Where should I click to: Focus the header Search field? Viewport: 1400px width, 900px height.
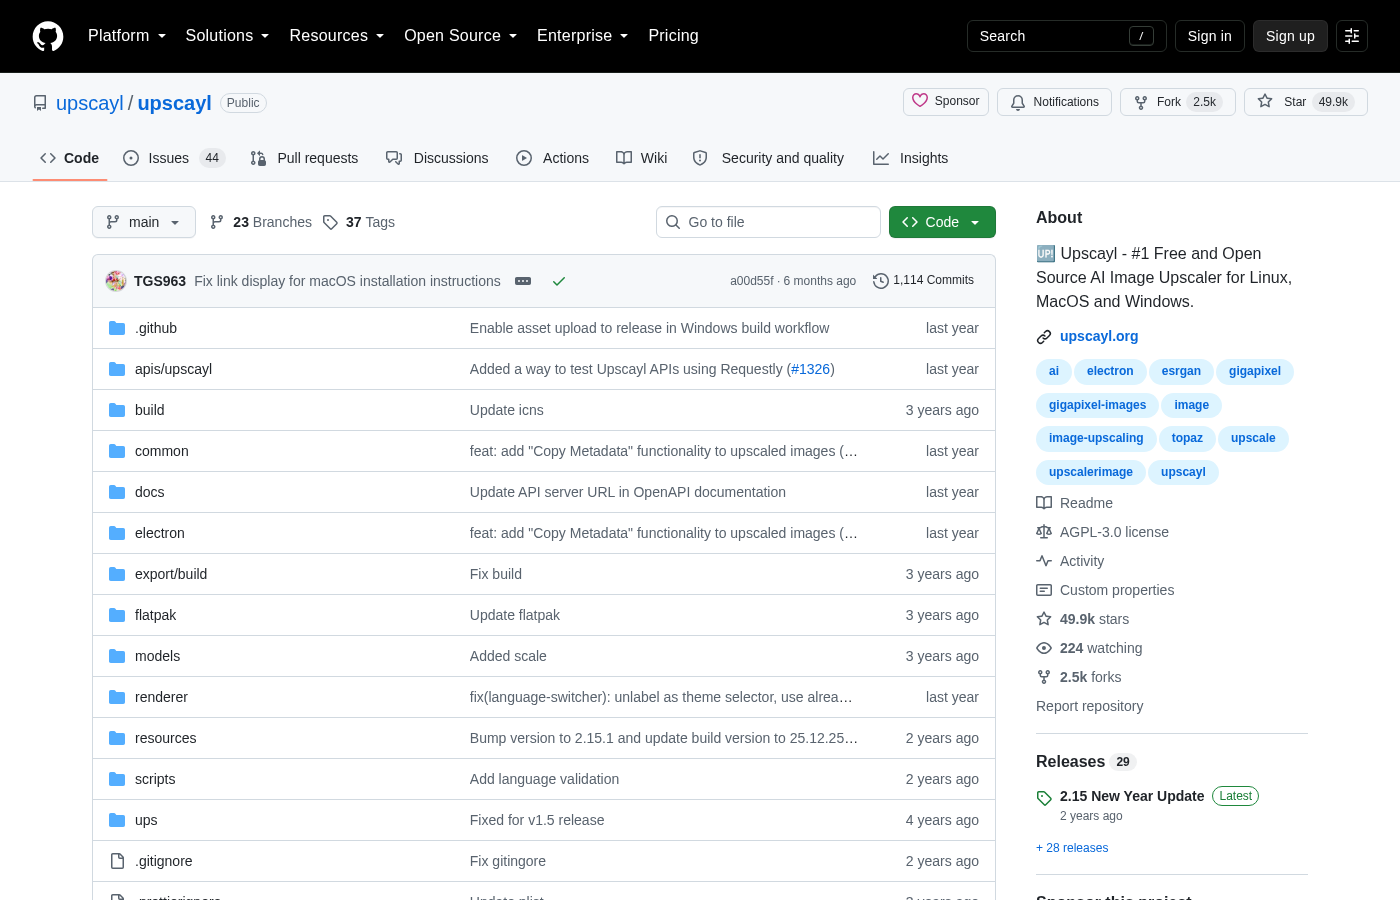click(x=1066, y=36)
